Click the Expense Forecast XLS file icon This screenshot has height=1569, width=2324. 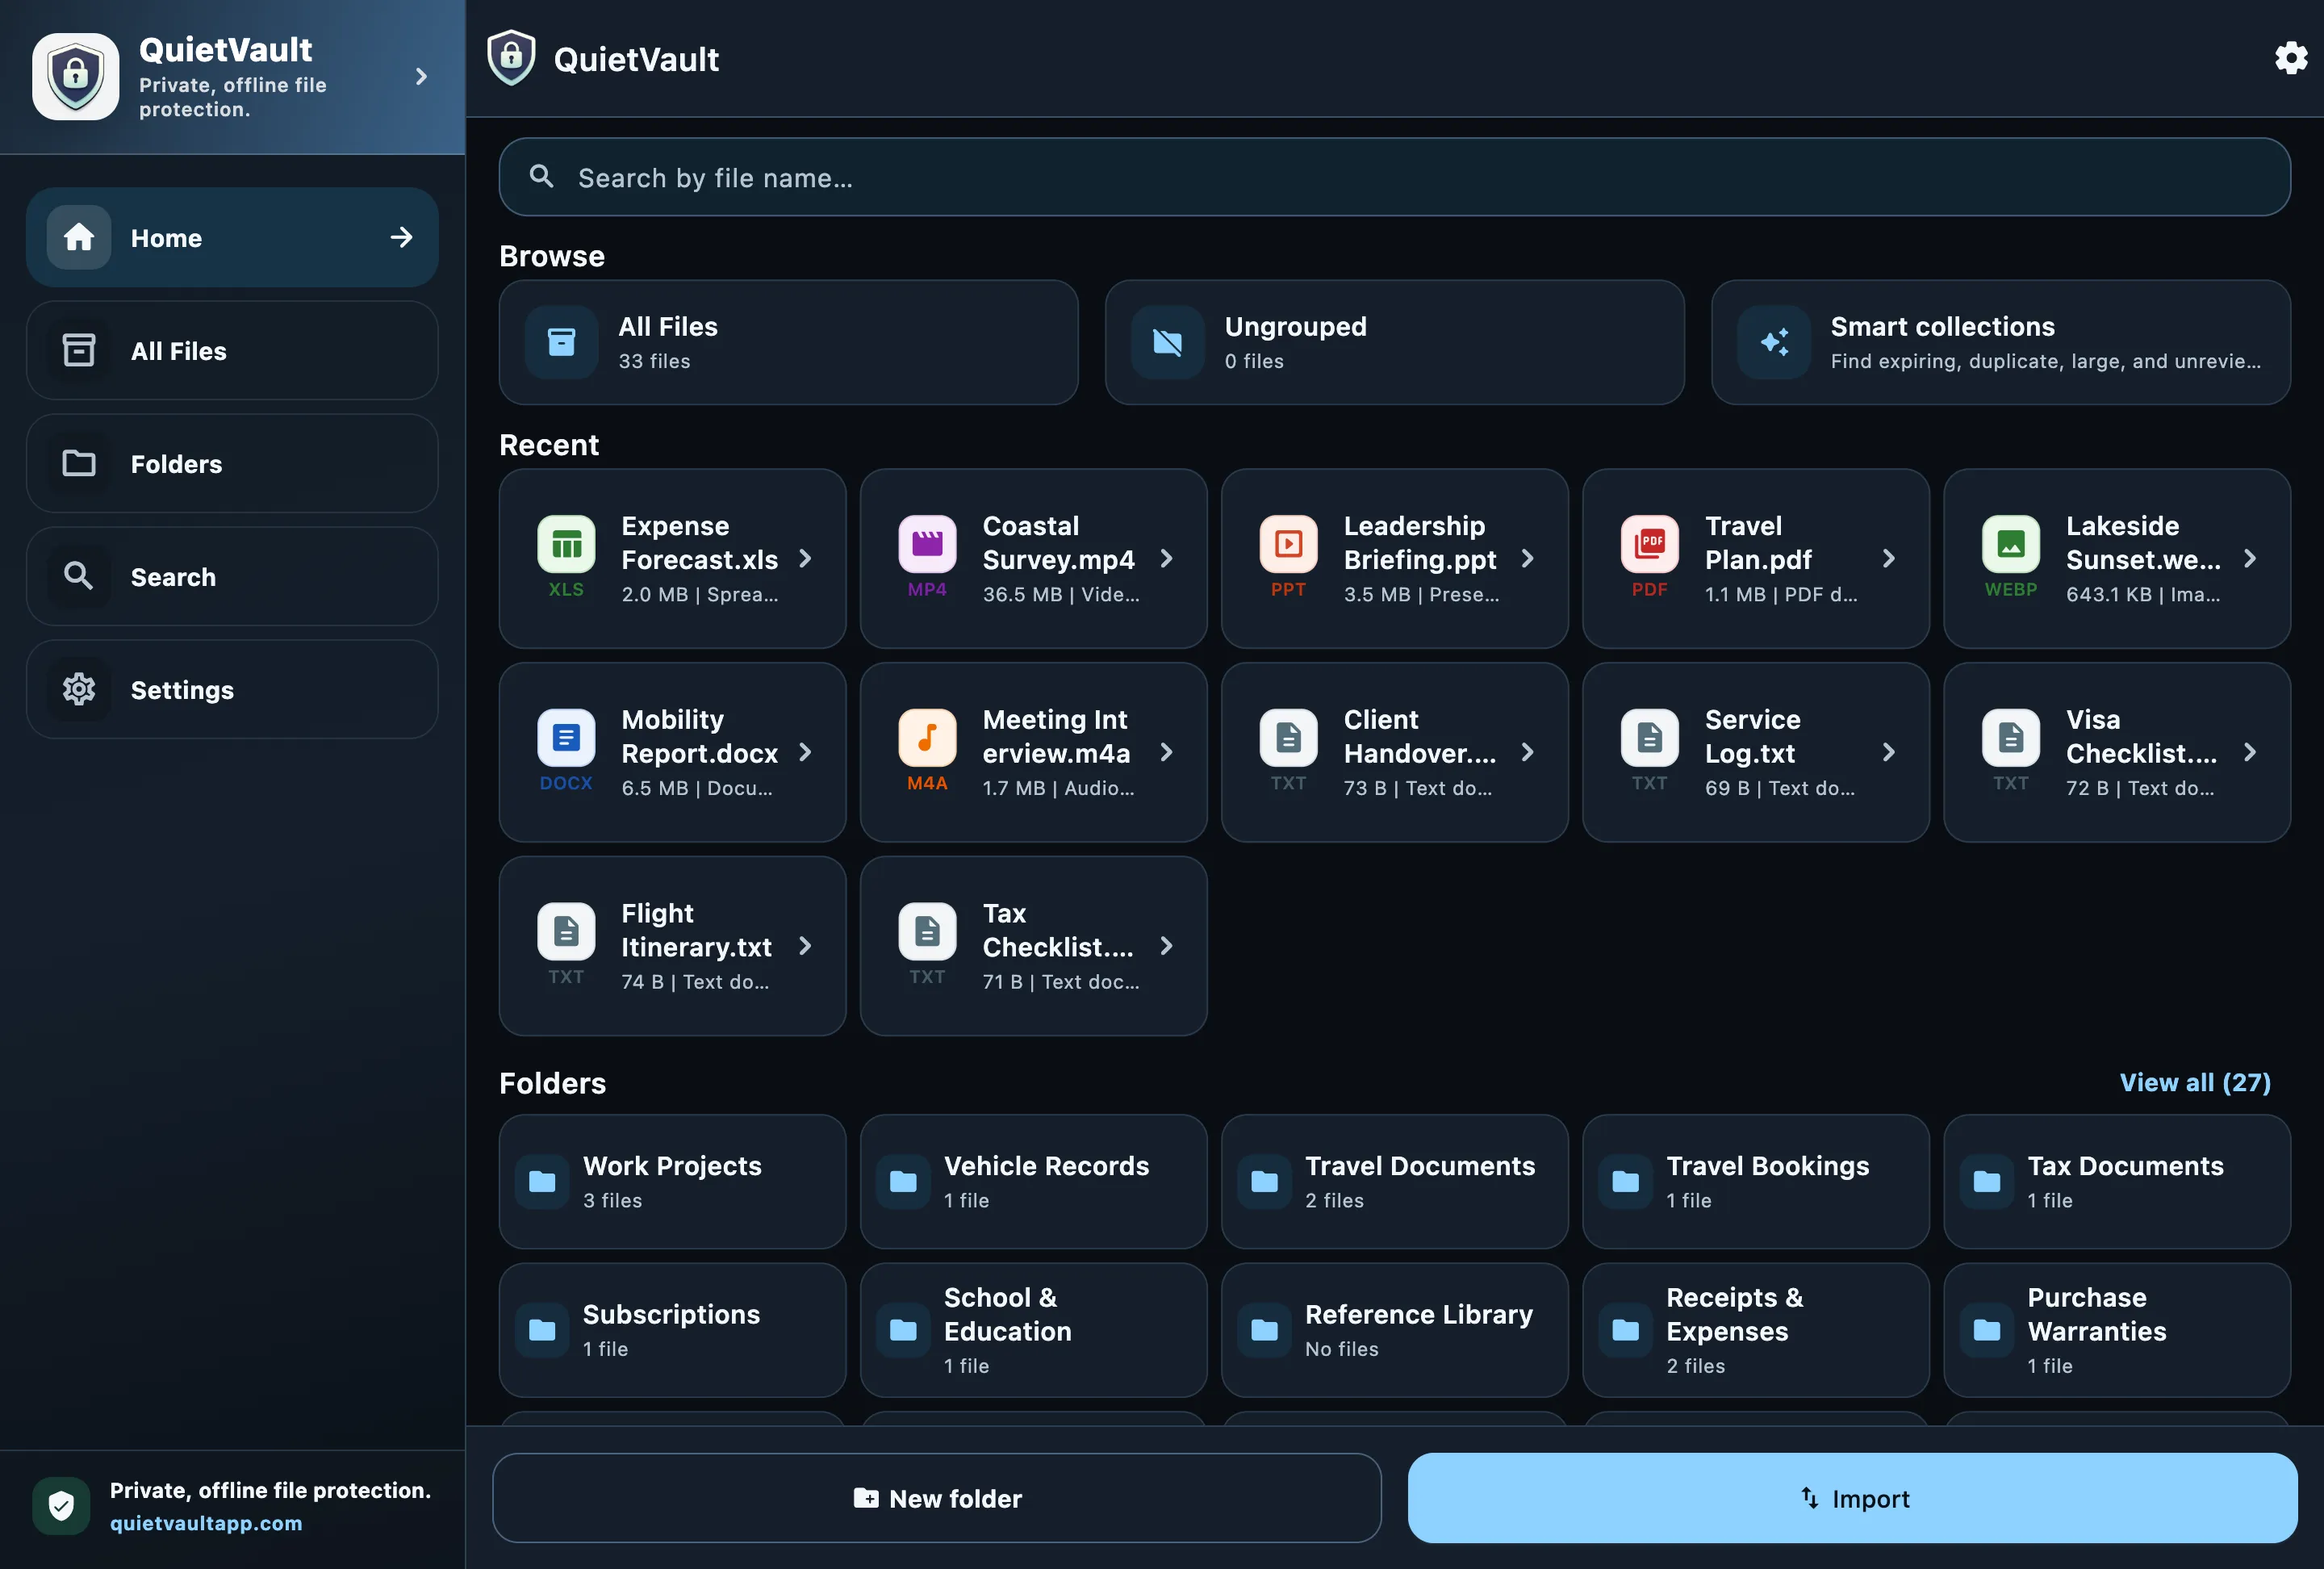(x=566, y=544)
